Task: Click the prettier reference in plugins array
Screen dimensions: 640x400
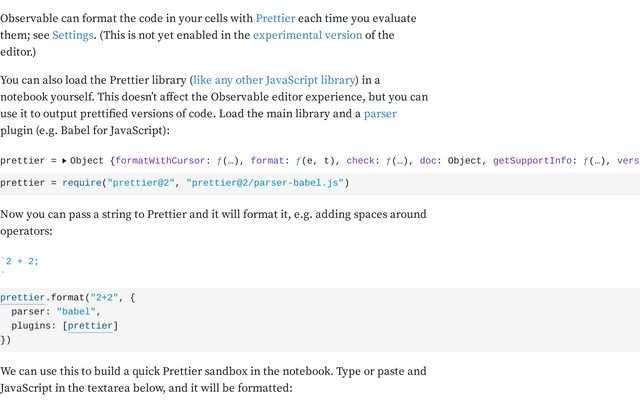Action: 90,326
